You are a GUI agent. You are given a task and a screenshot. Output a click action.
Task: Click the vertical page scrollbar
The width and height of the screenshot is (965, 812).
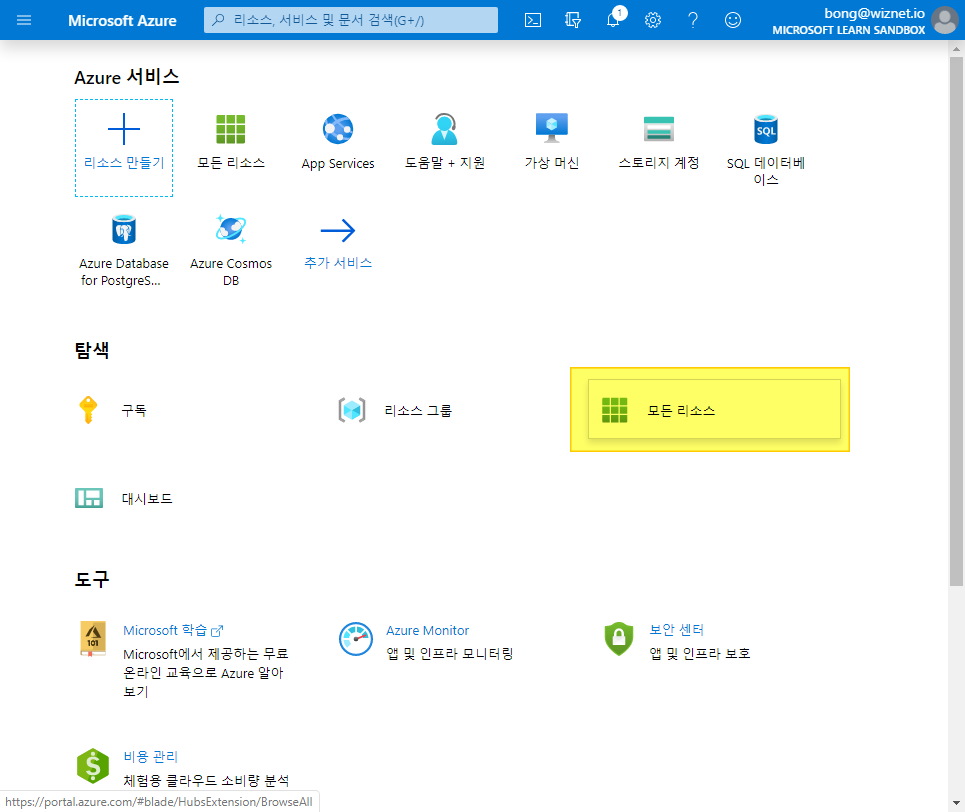pos(956,321)
